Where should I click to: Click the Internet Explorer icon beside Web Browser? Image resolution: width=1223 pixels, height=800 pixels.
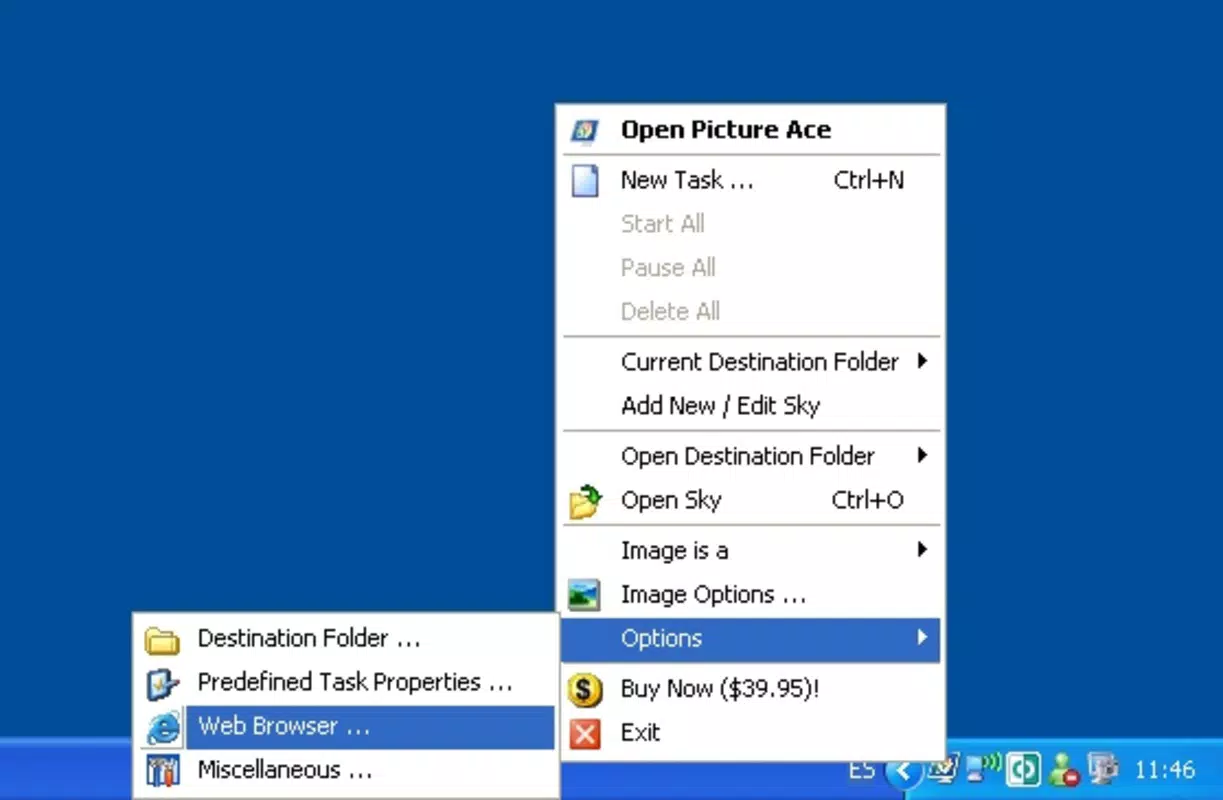pyautogui.click(x=164, y=727)
